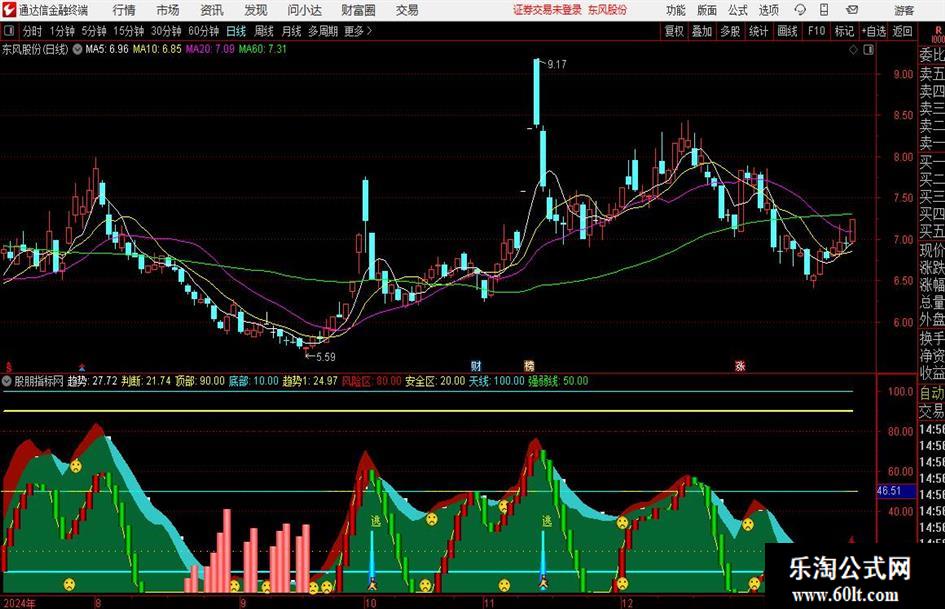Click the 多股 button
Image resolution: width=945 pixels, height=609 pixels.
tap(730, 31)
